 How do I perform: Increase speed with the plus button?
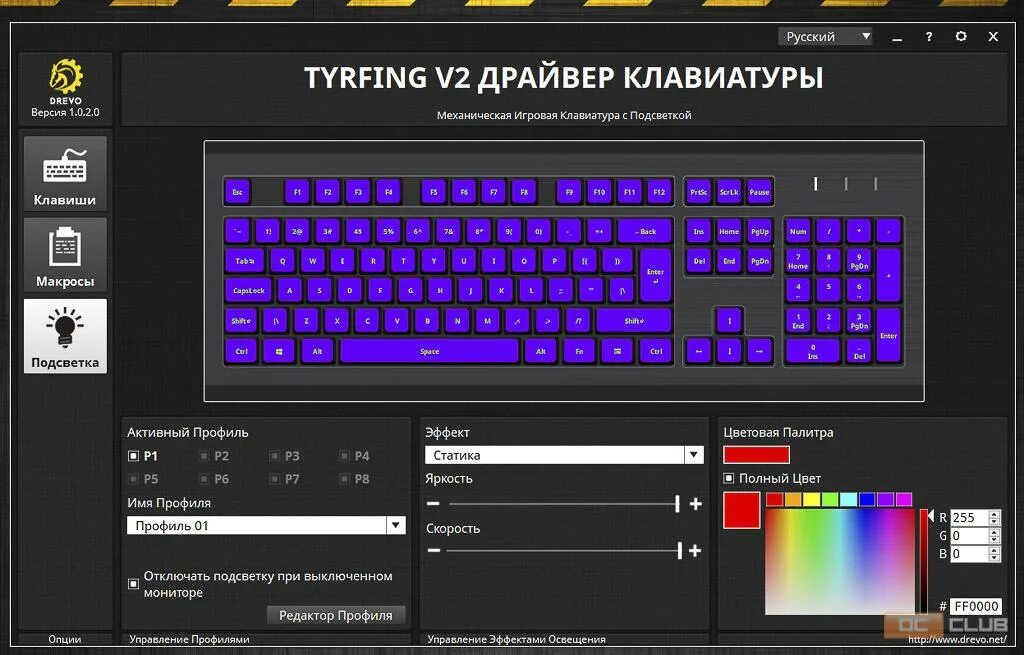click(x=696, y=551)
